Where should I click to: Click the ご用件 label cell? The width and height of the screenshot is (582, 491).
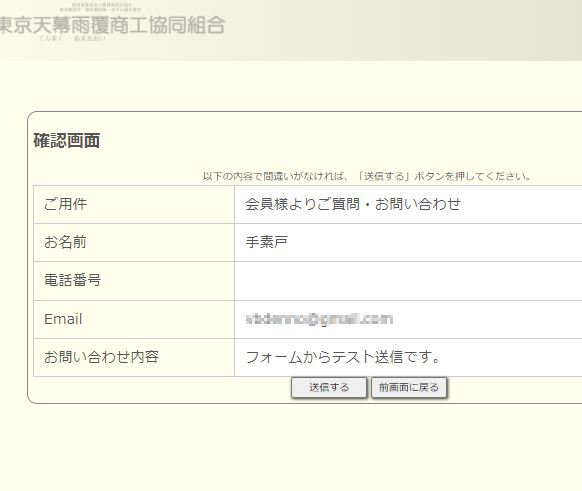tap(134, 204)
